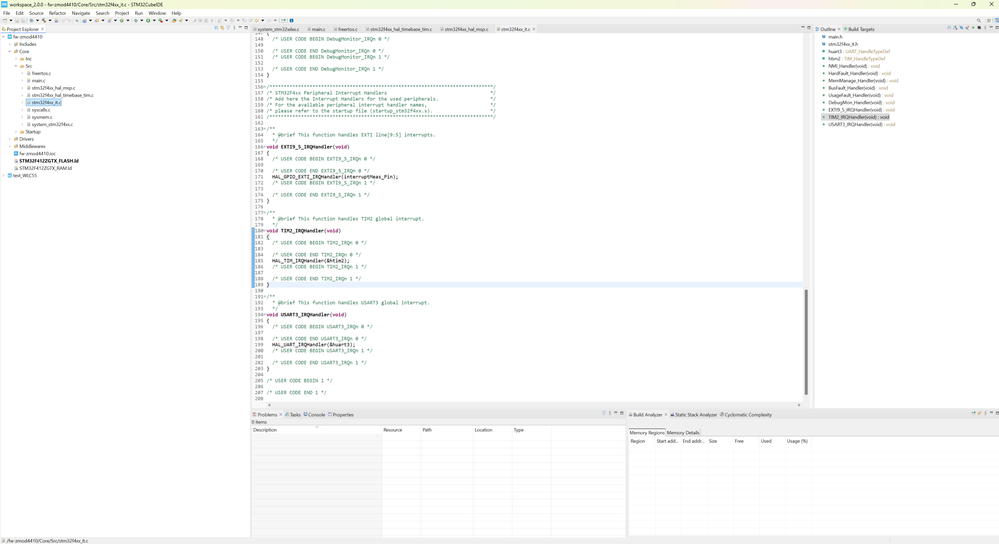Collapse the Src folder

[16, 66]
